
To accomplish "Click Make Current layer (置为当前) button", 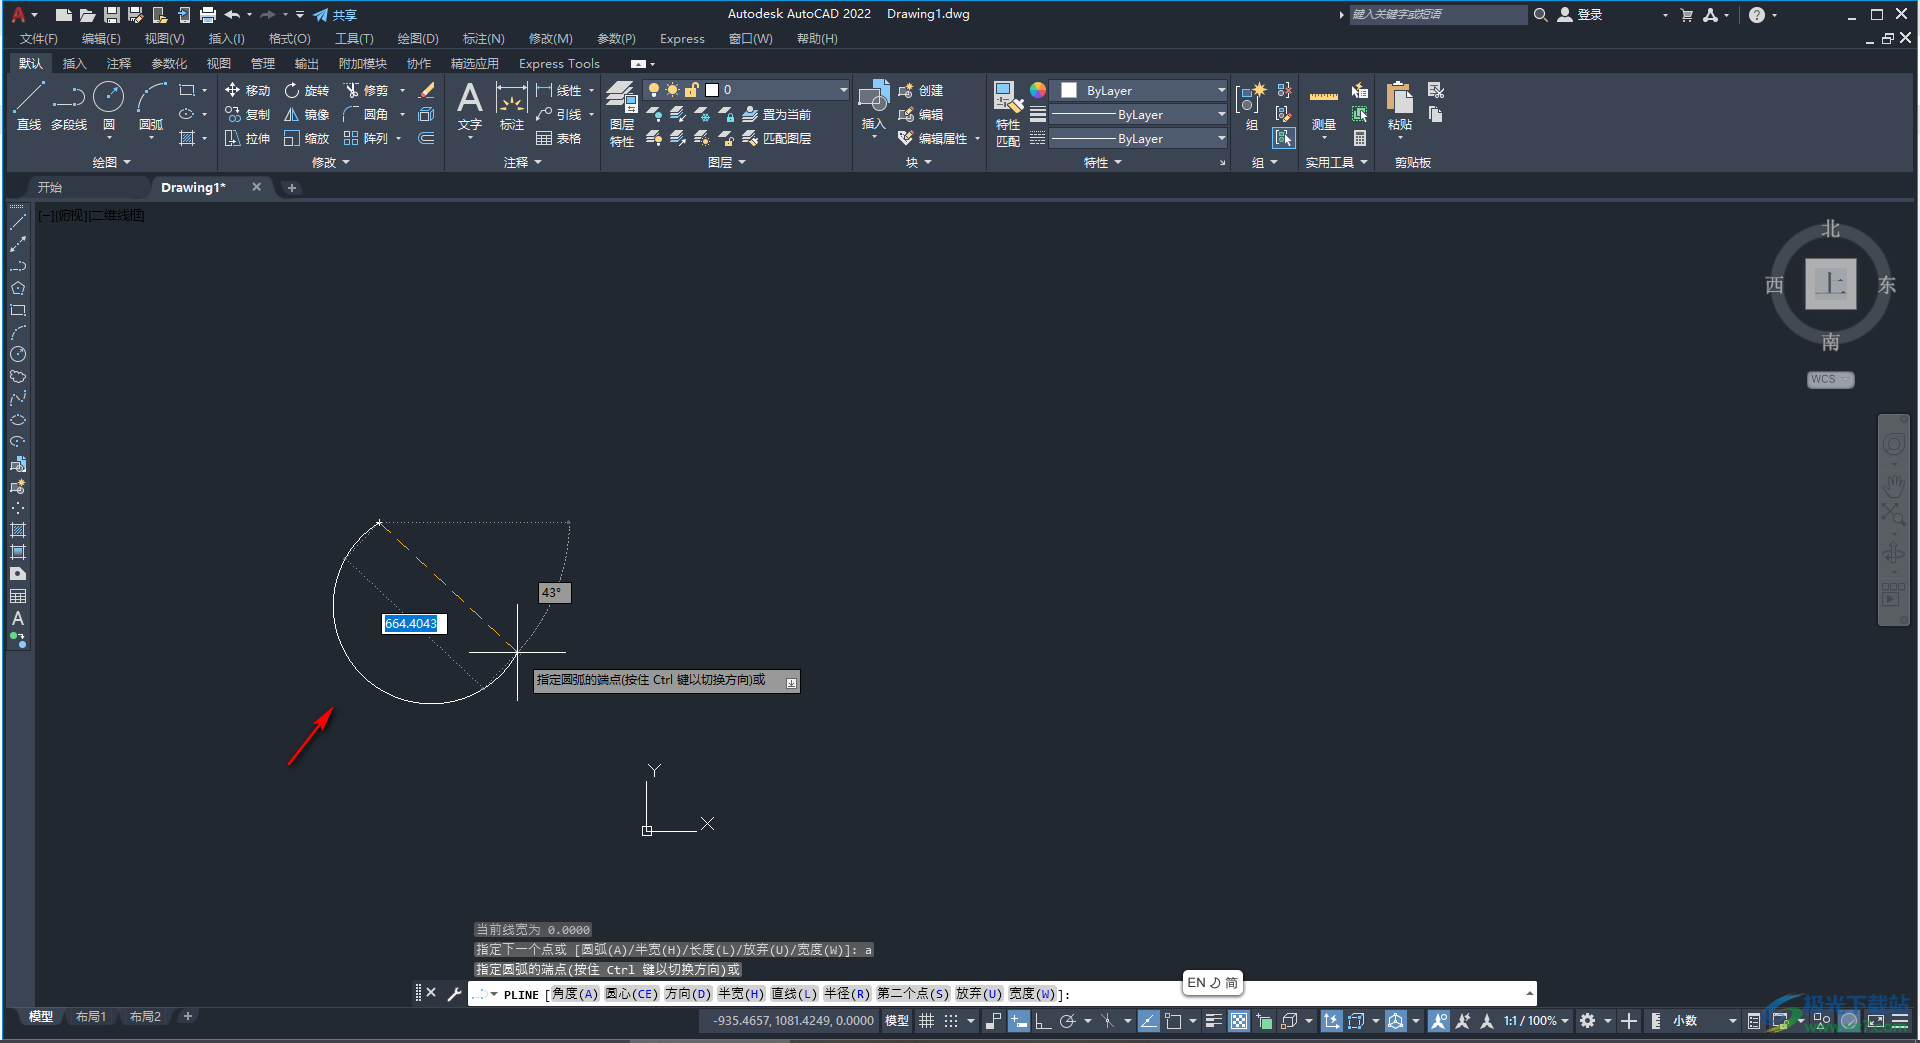I will tap(777, 114).
